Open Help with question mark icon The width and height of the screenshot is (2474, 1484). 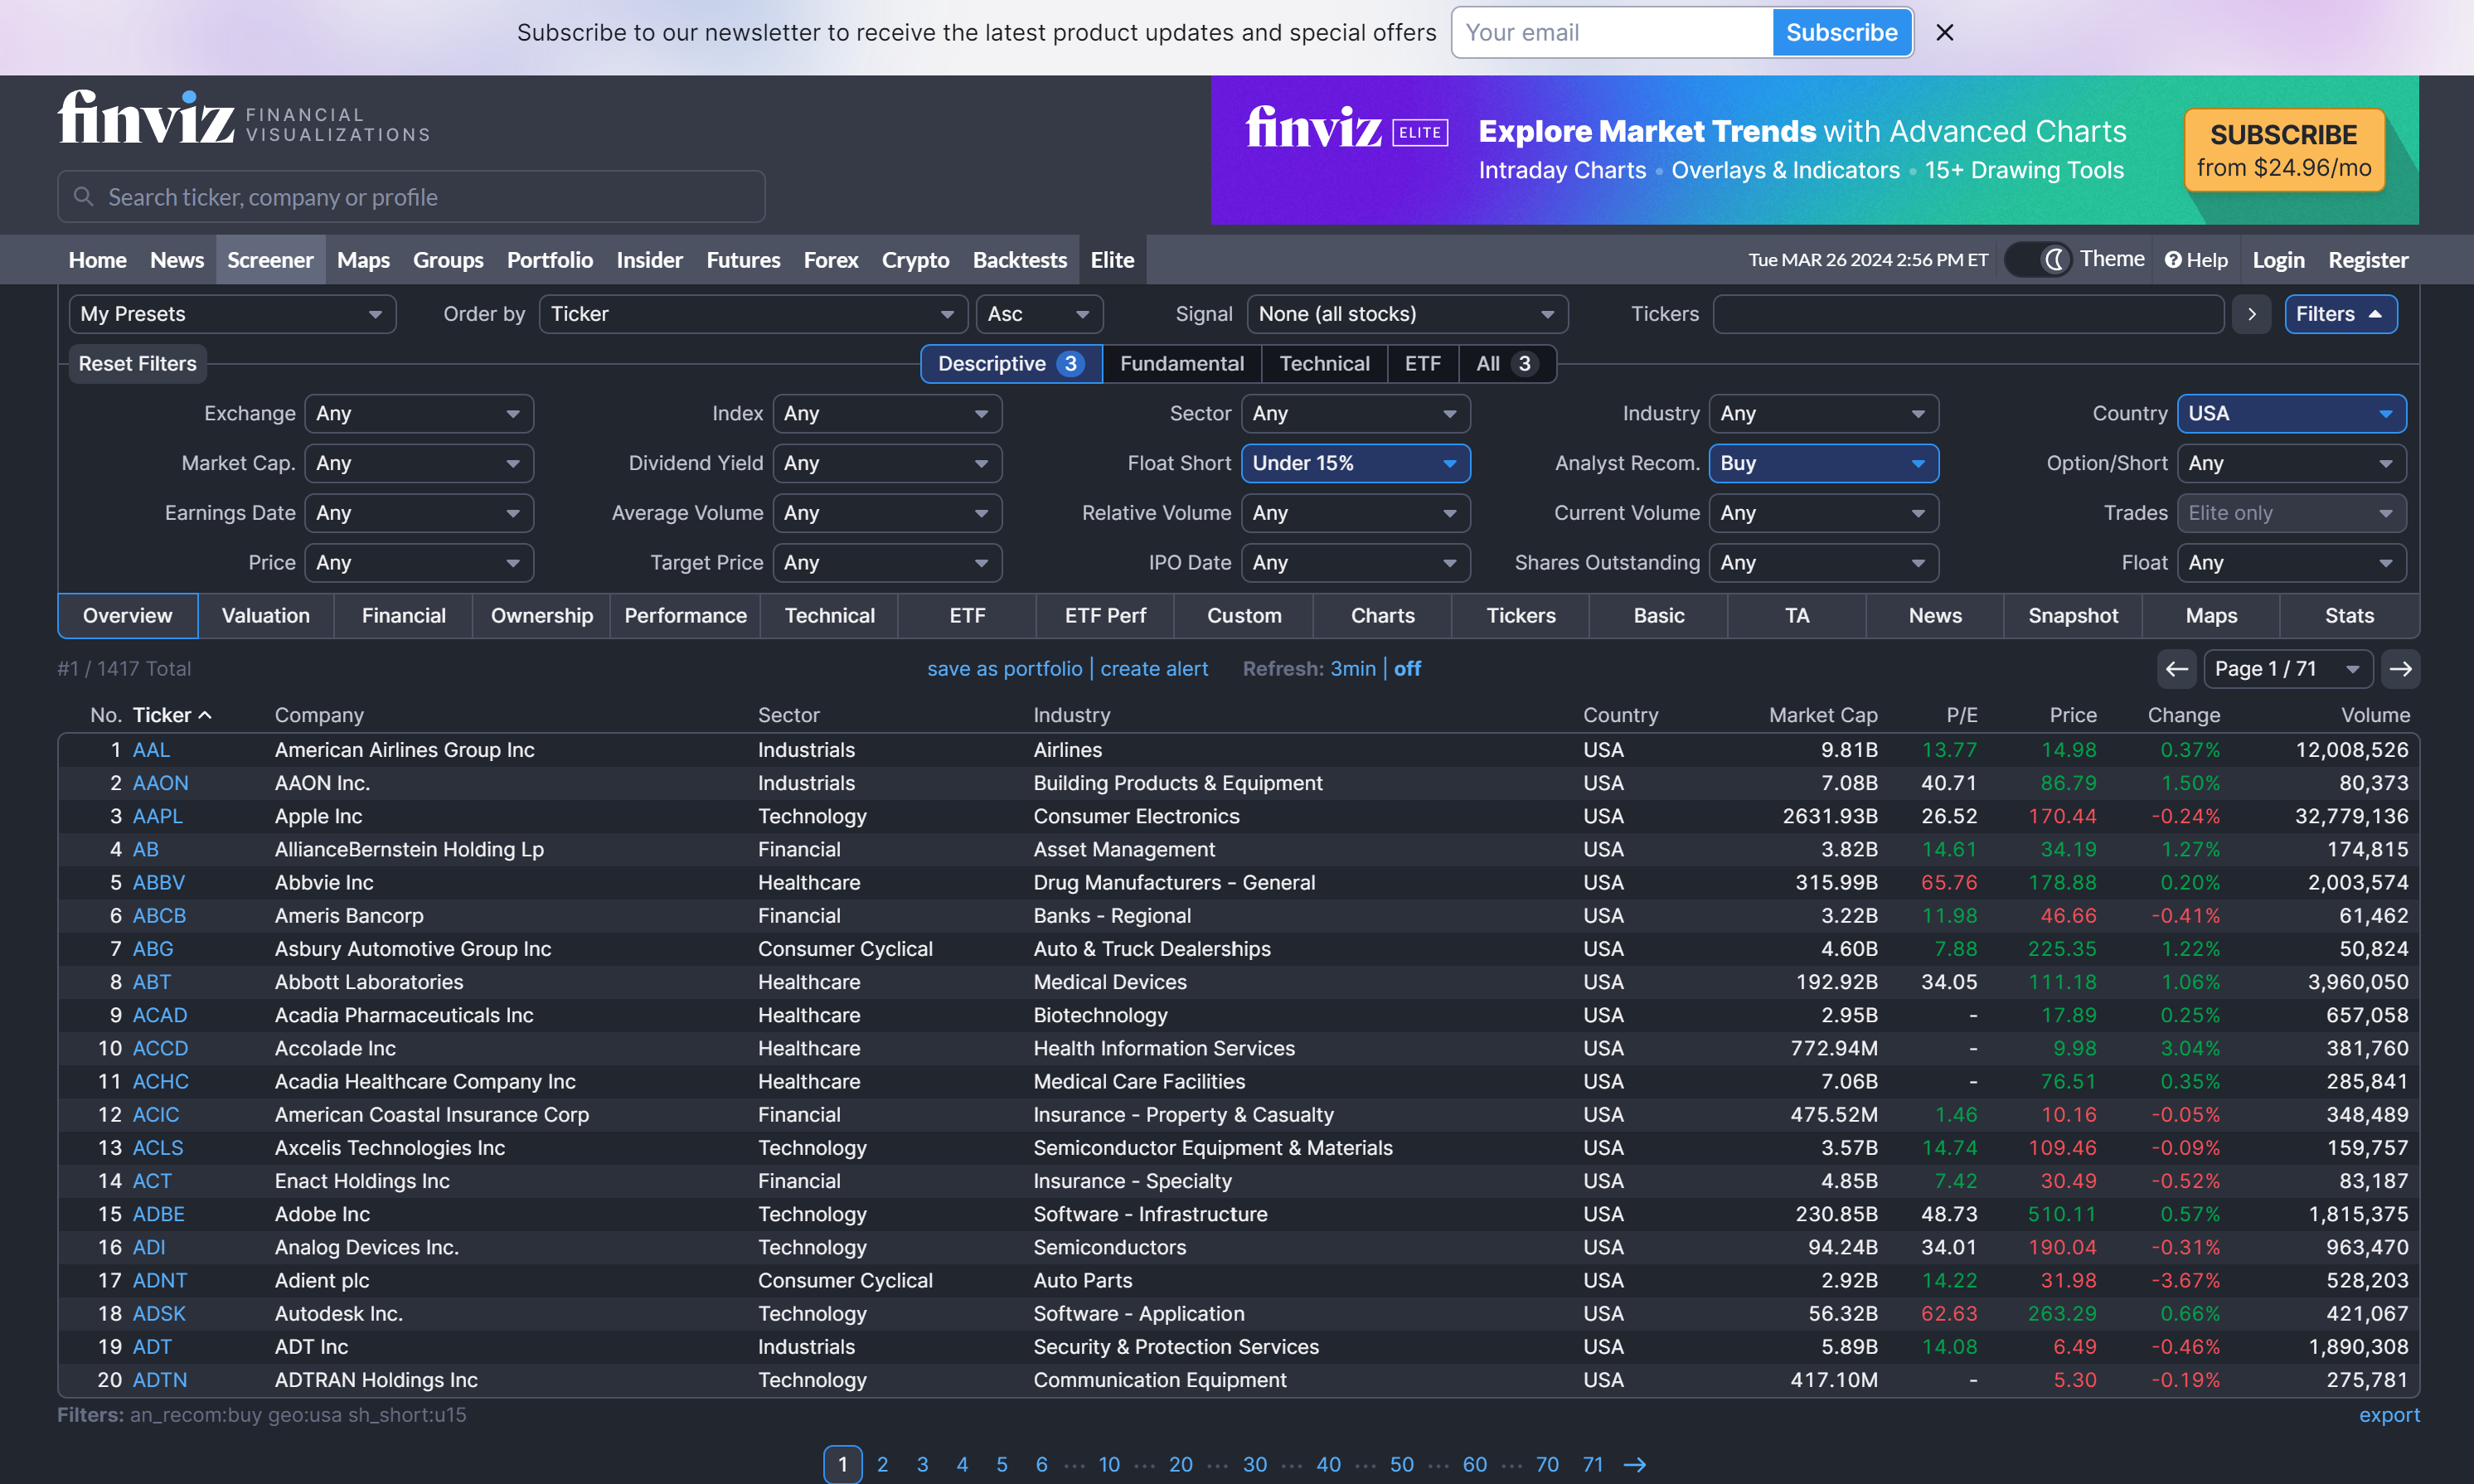point(2196,260)
